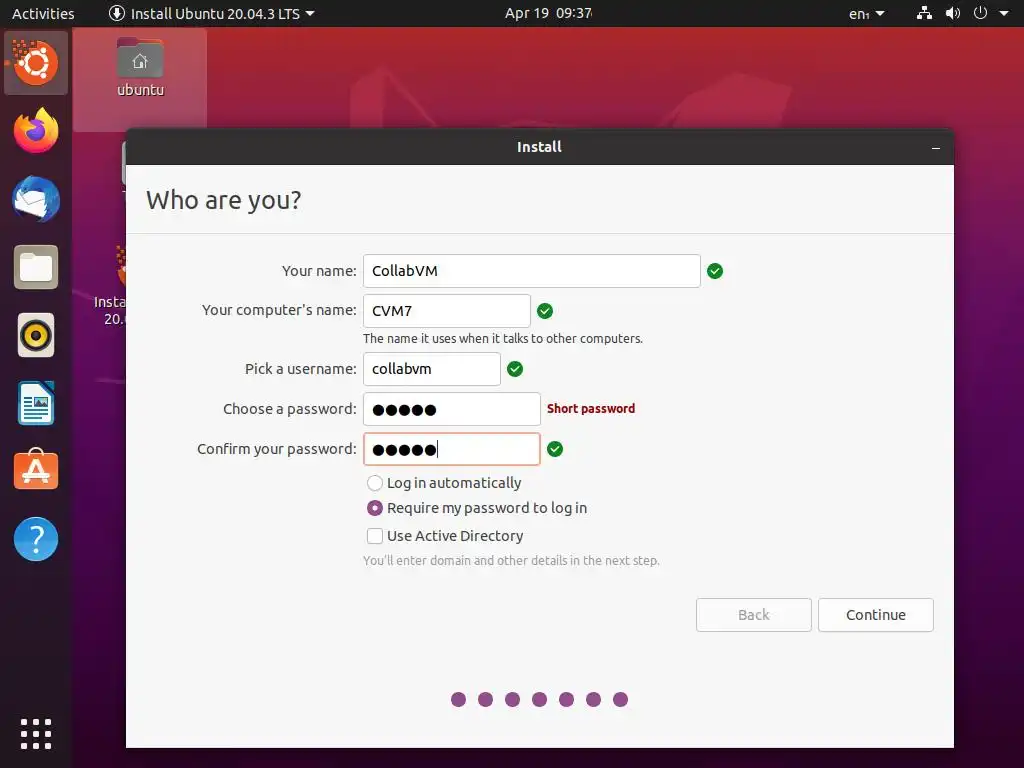Open the Ubuntu installer icon in dock
1024x768 pixels.
[x=36, y=63]
